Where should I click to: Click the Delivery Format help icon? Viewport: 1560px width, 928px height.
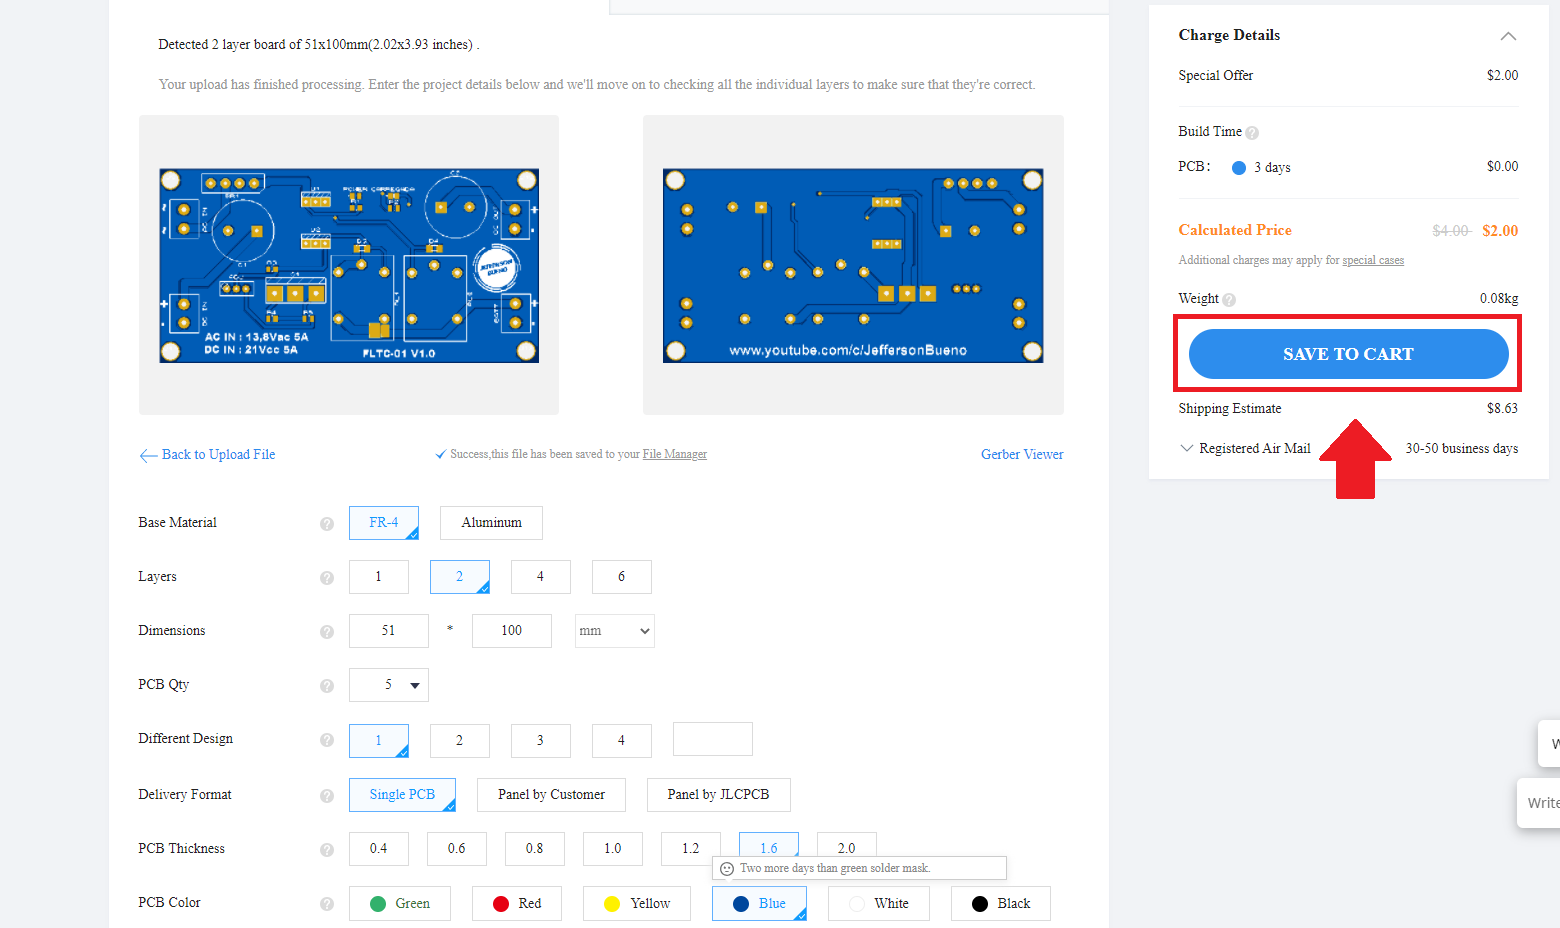(326, 796)
